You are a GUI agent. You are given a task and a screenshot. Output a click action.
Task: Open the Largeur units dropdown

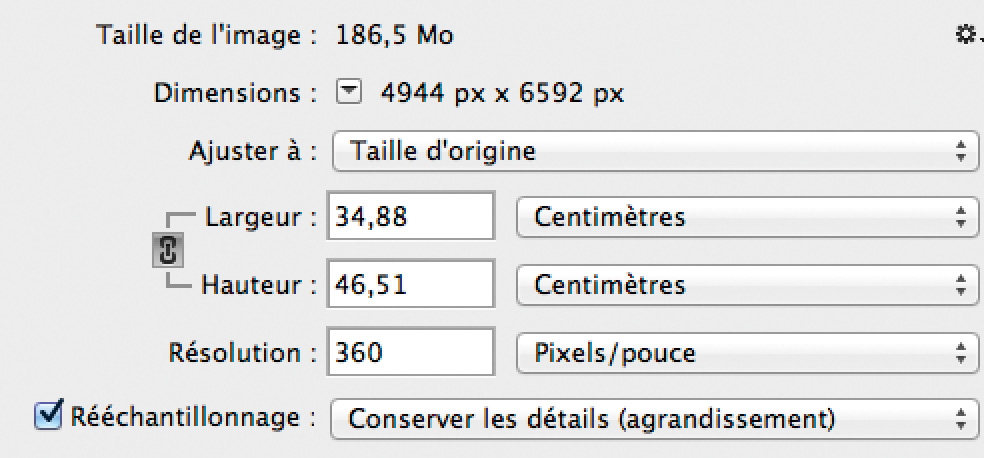pyautogui.click(x=747, y=217)
